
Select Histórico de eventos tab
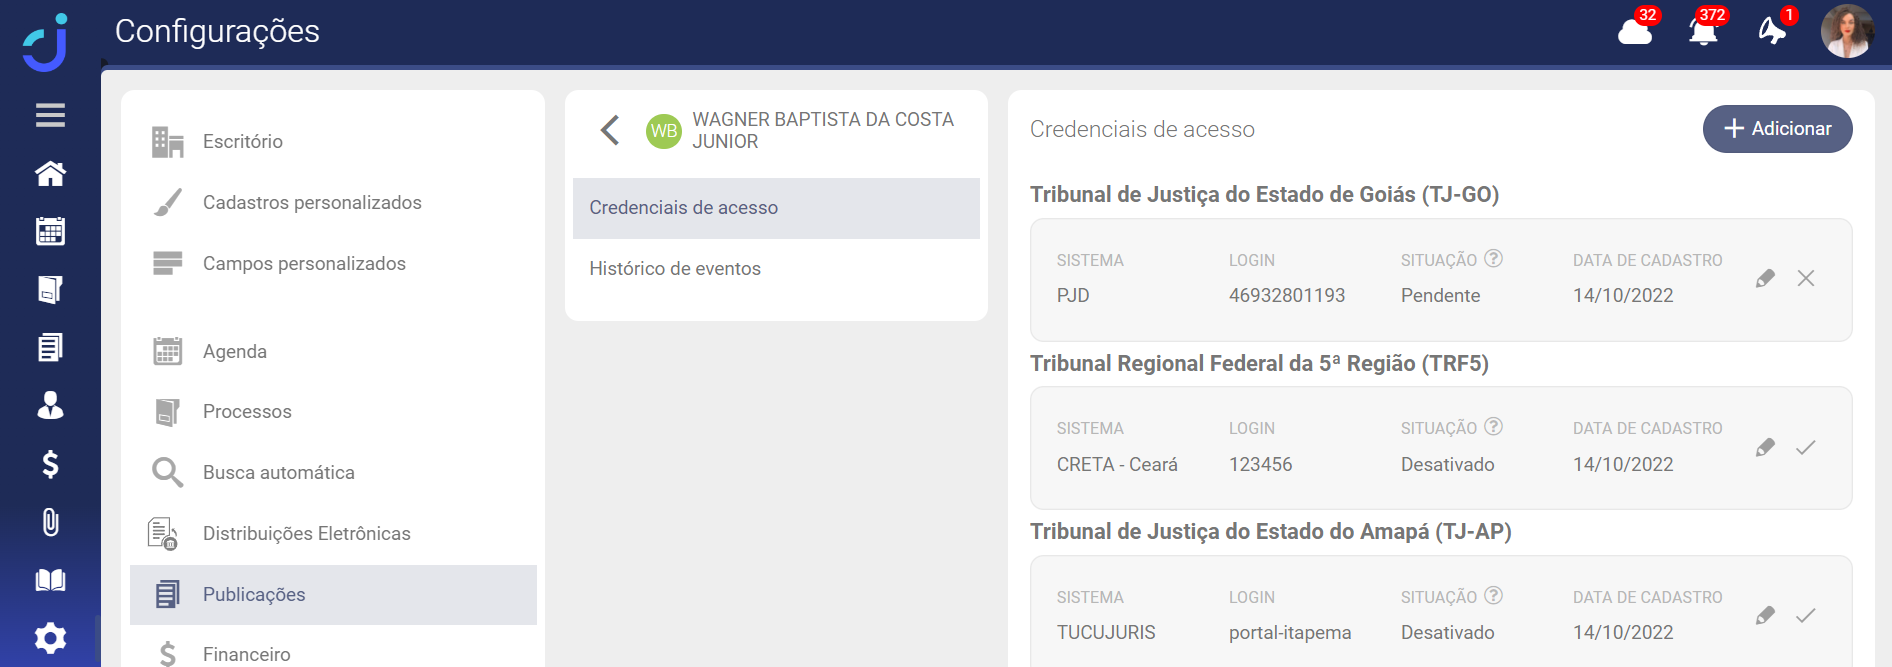tap(675, 269)
